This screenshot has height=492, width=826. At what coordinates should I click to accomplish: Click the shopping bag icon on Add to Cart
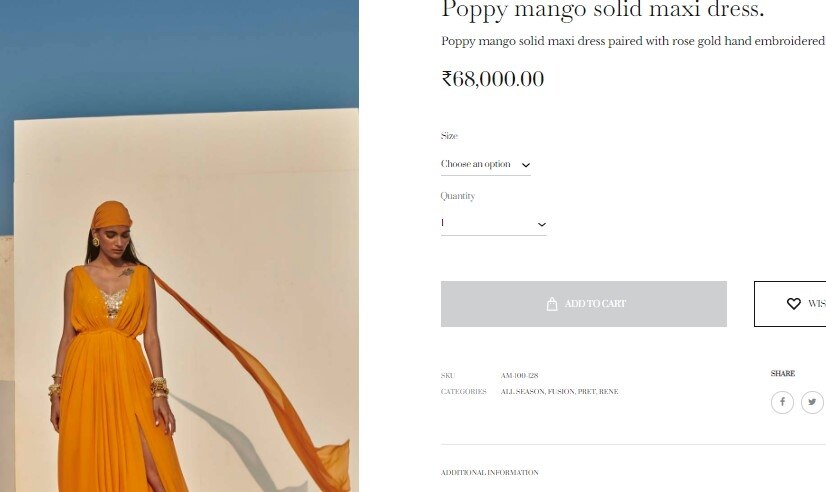click(x=552, y=304)
